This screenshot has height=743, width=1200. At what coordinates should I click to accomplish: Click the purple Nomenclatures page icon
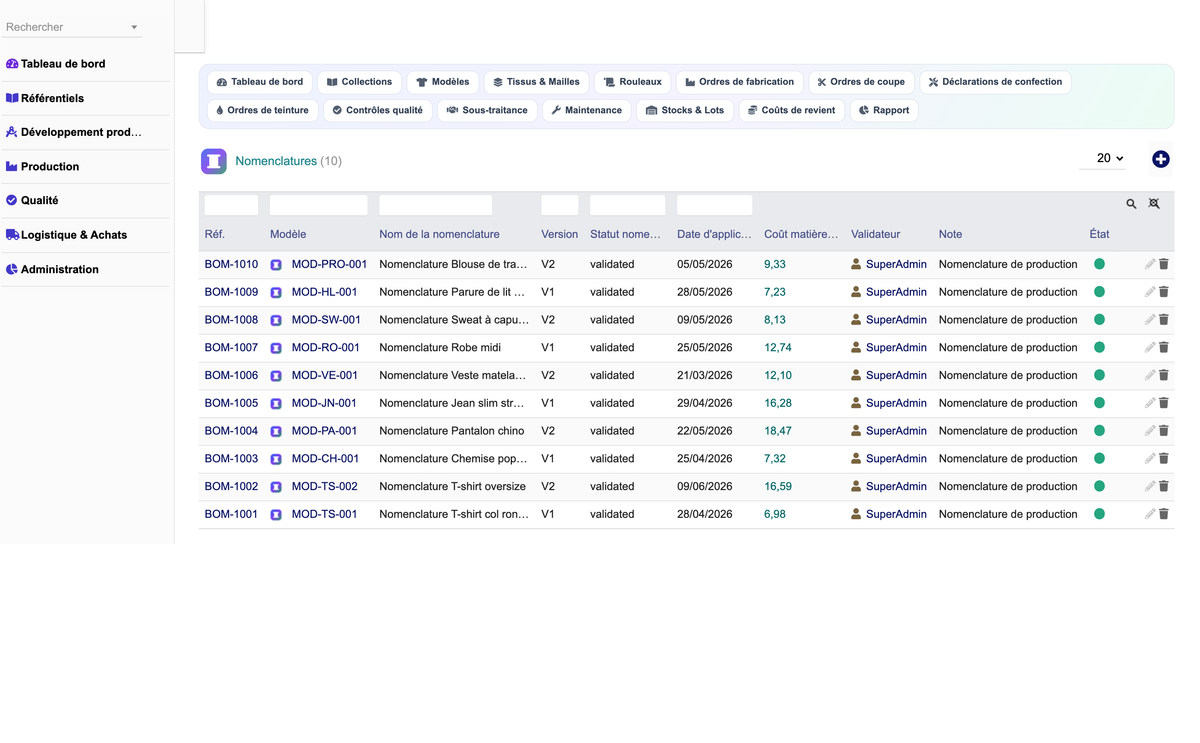214,161
